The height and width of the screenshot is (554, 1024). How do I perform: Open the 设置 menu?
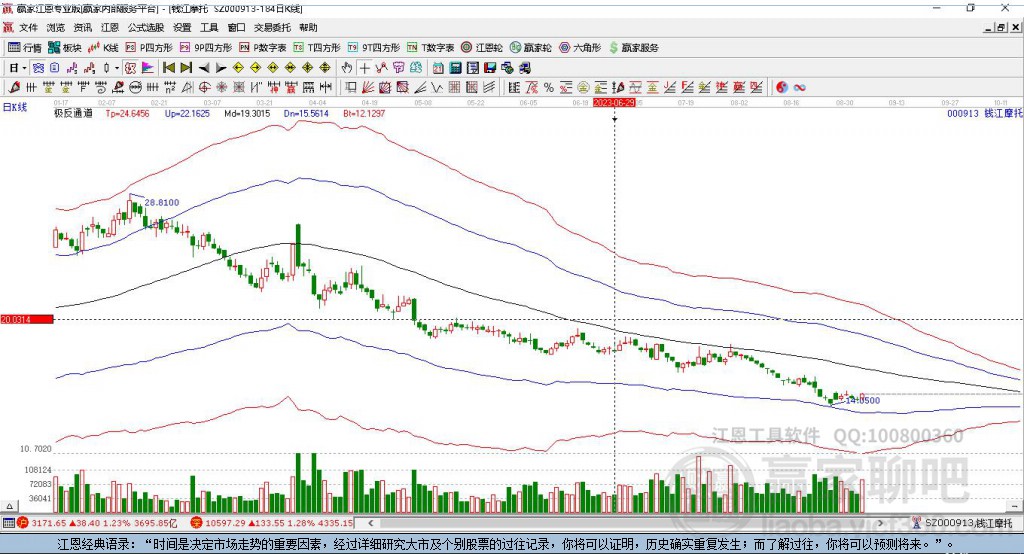click(182, 27)
